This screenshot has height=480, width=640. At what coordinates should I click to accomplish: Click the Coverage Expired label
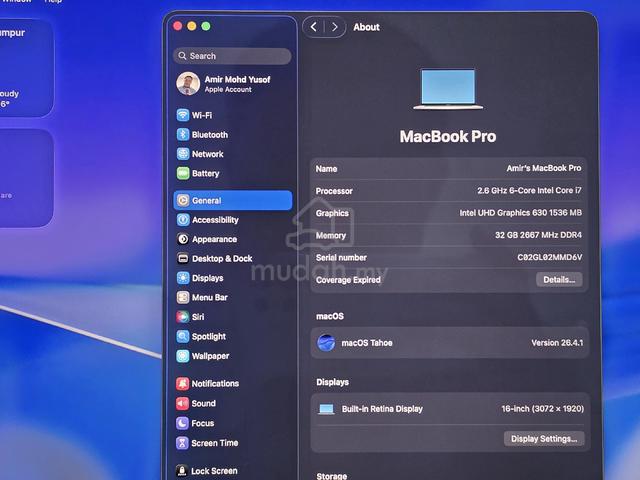coord(348,280)
